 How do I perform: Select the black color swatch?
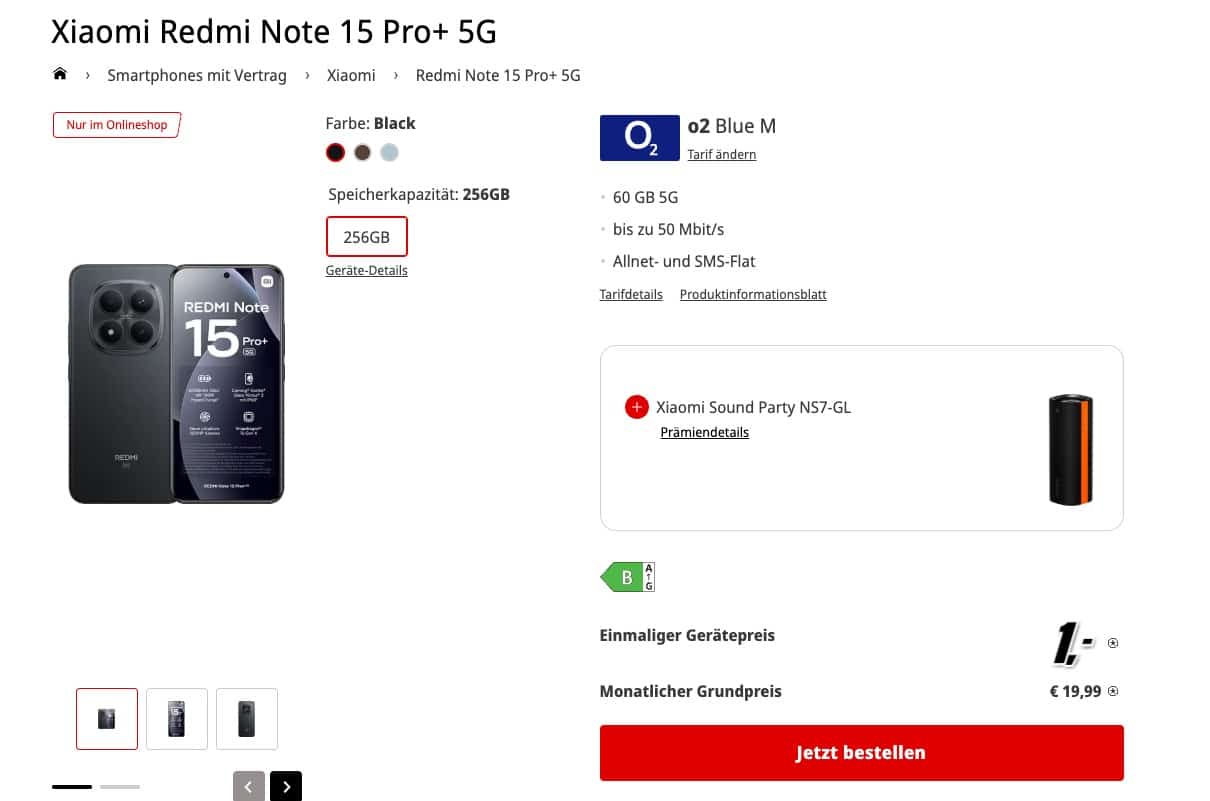(335, 152)
